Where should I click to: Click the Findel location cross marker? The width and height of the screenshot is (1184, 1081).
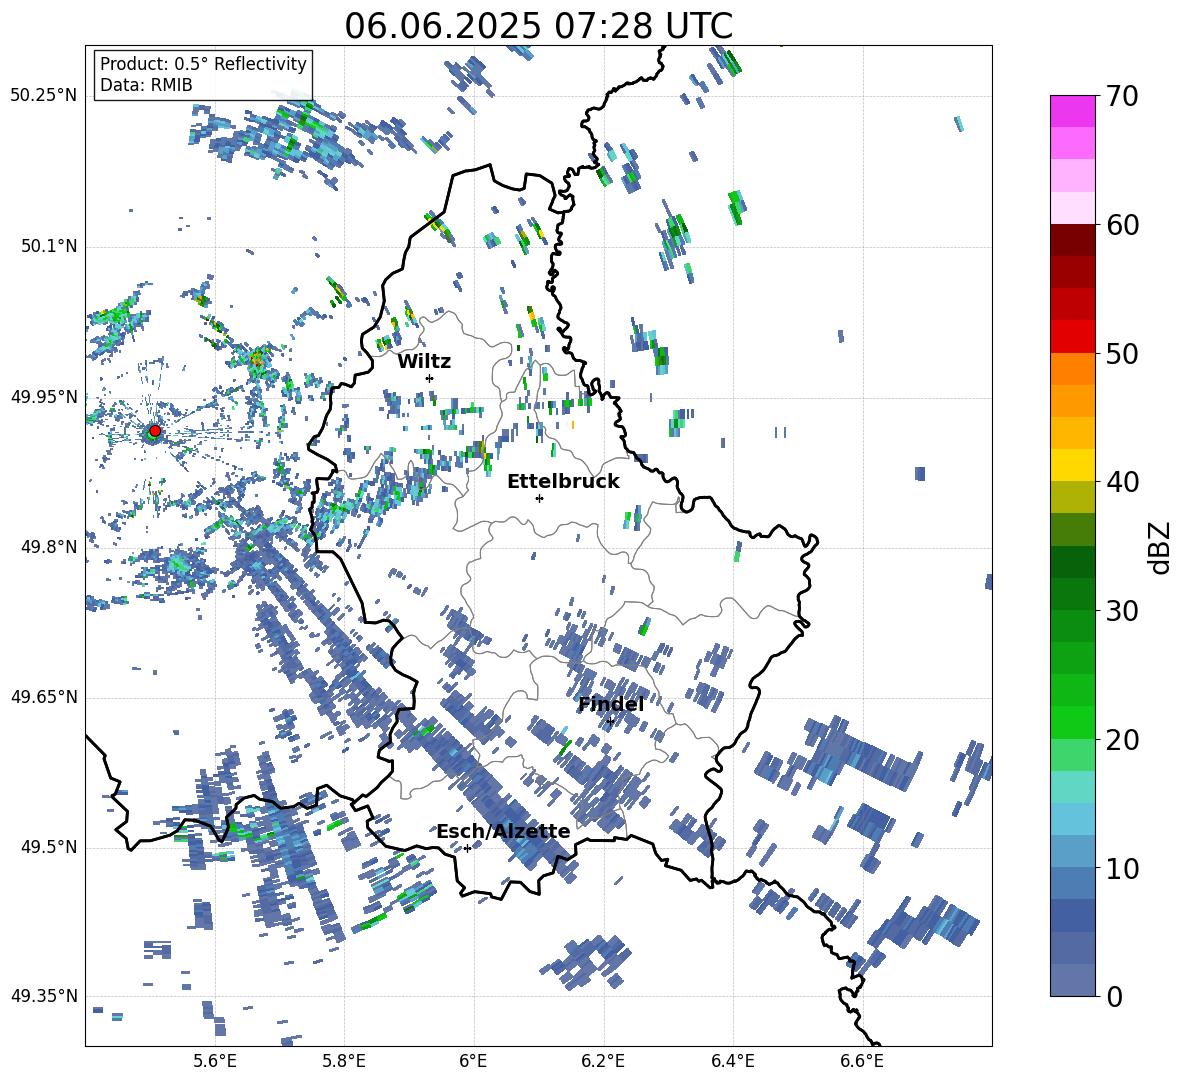pyautogui.click(x=610, y=722)
